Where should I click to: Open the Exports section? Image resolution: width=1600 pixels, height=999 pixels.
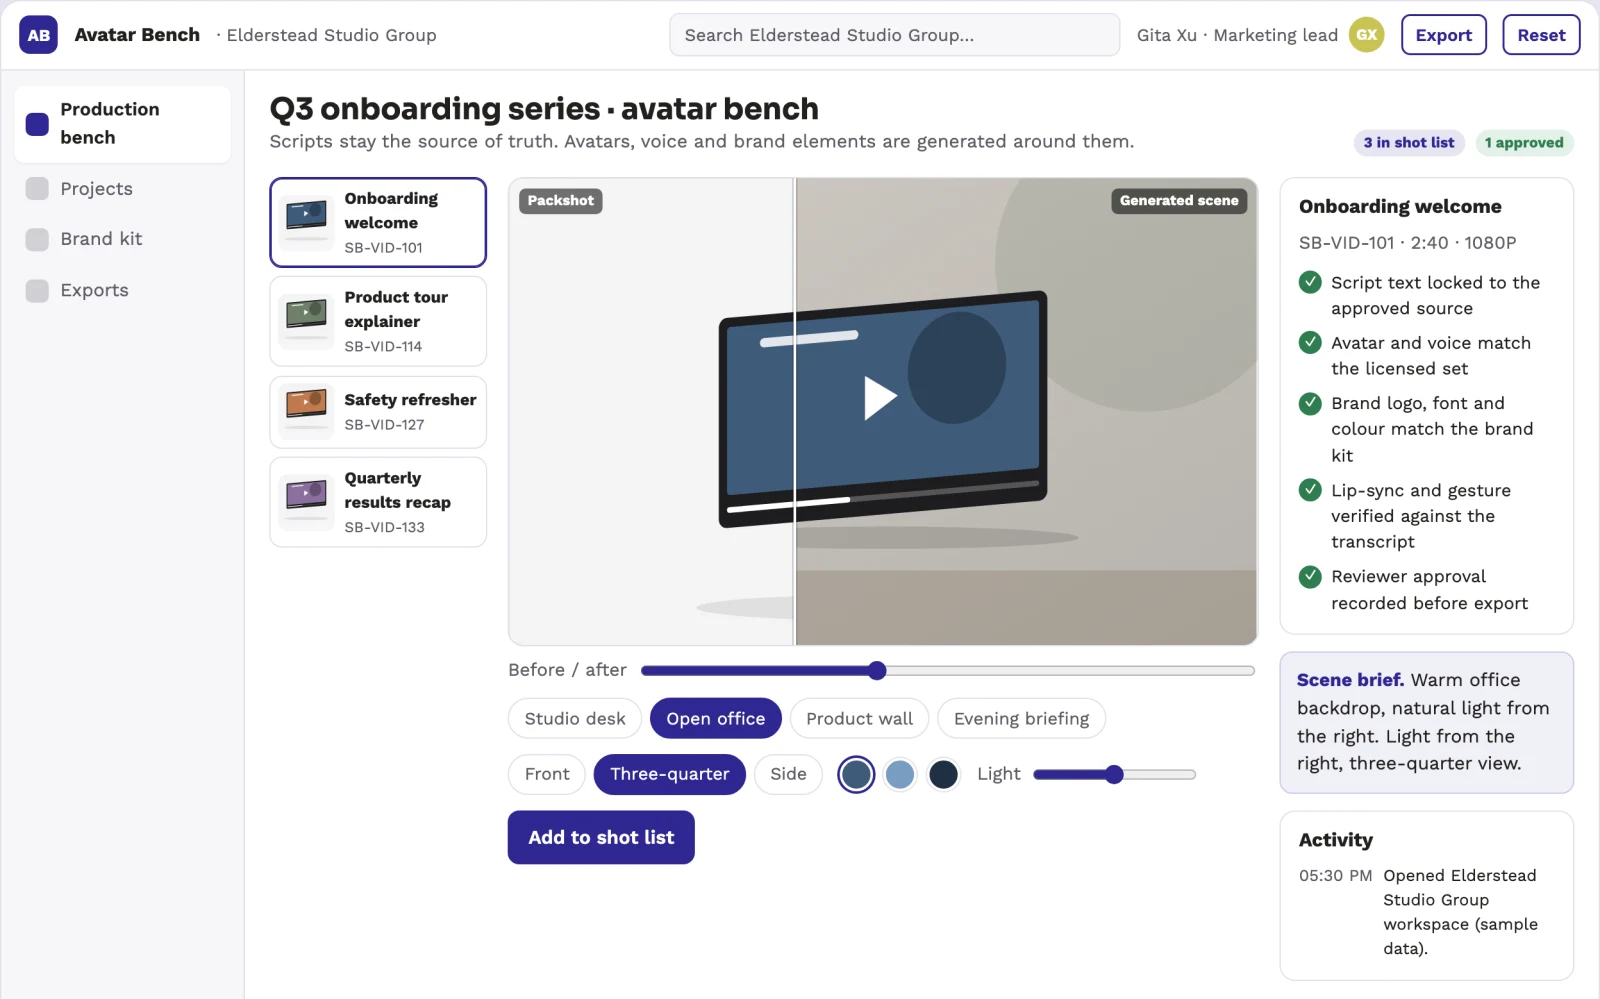pyautogui.click(x=123, y=291)
